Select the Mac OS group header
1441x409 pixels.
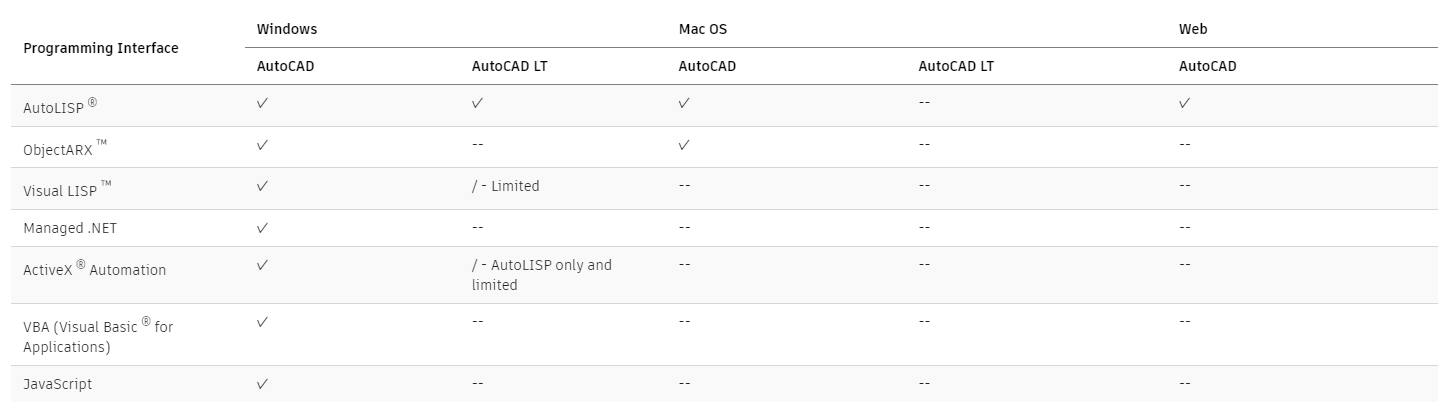[x=703, y=29]
